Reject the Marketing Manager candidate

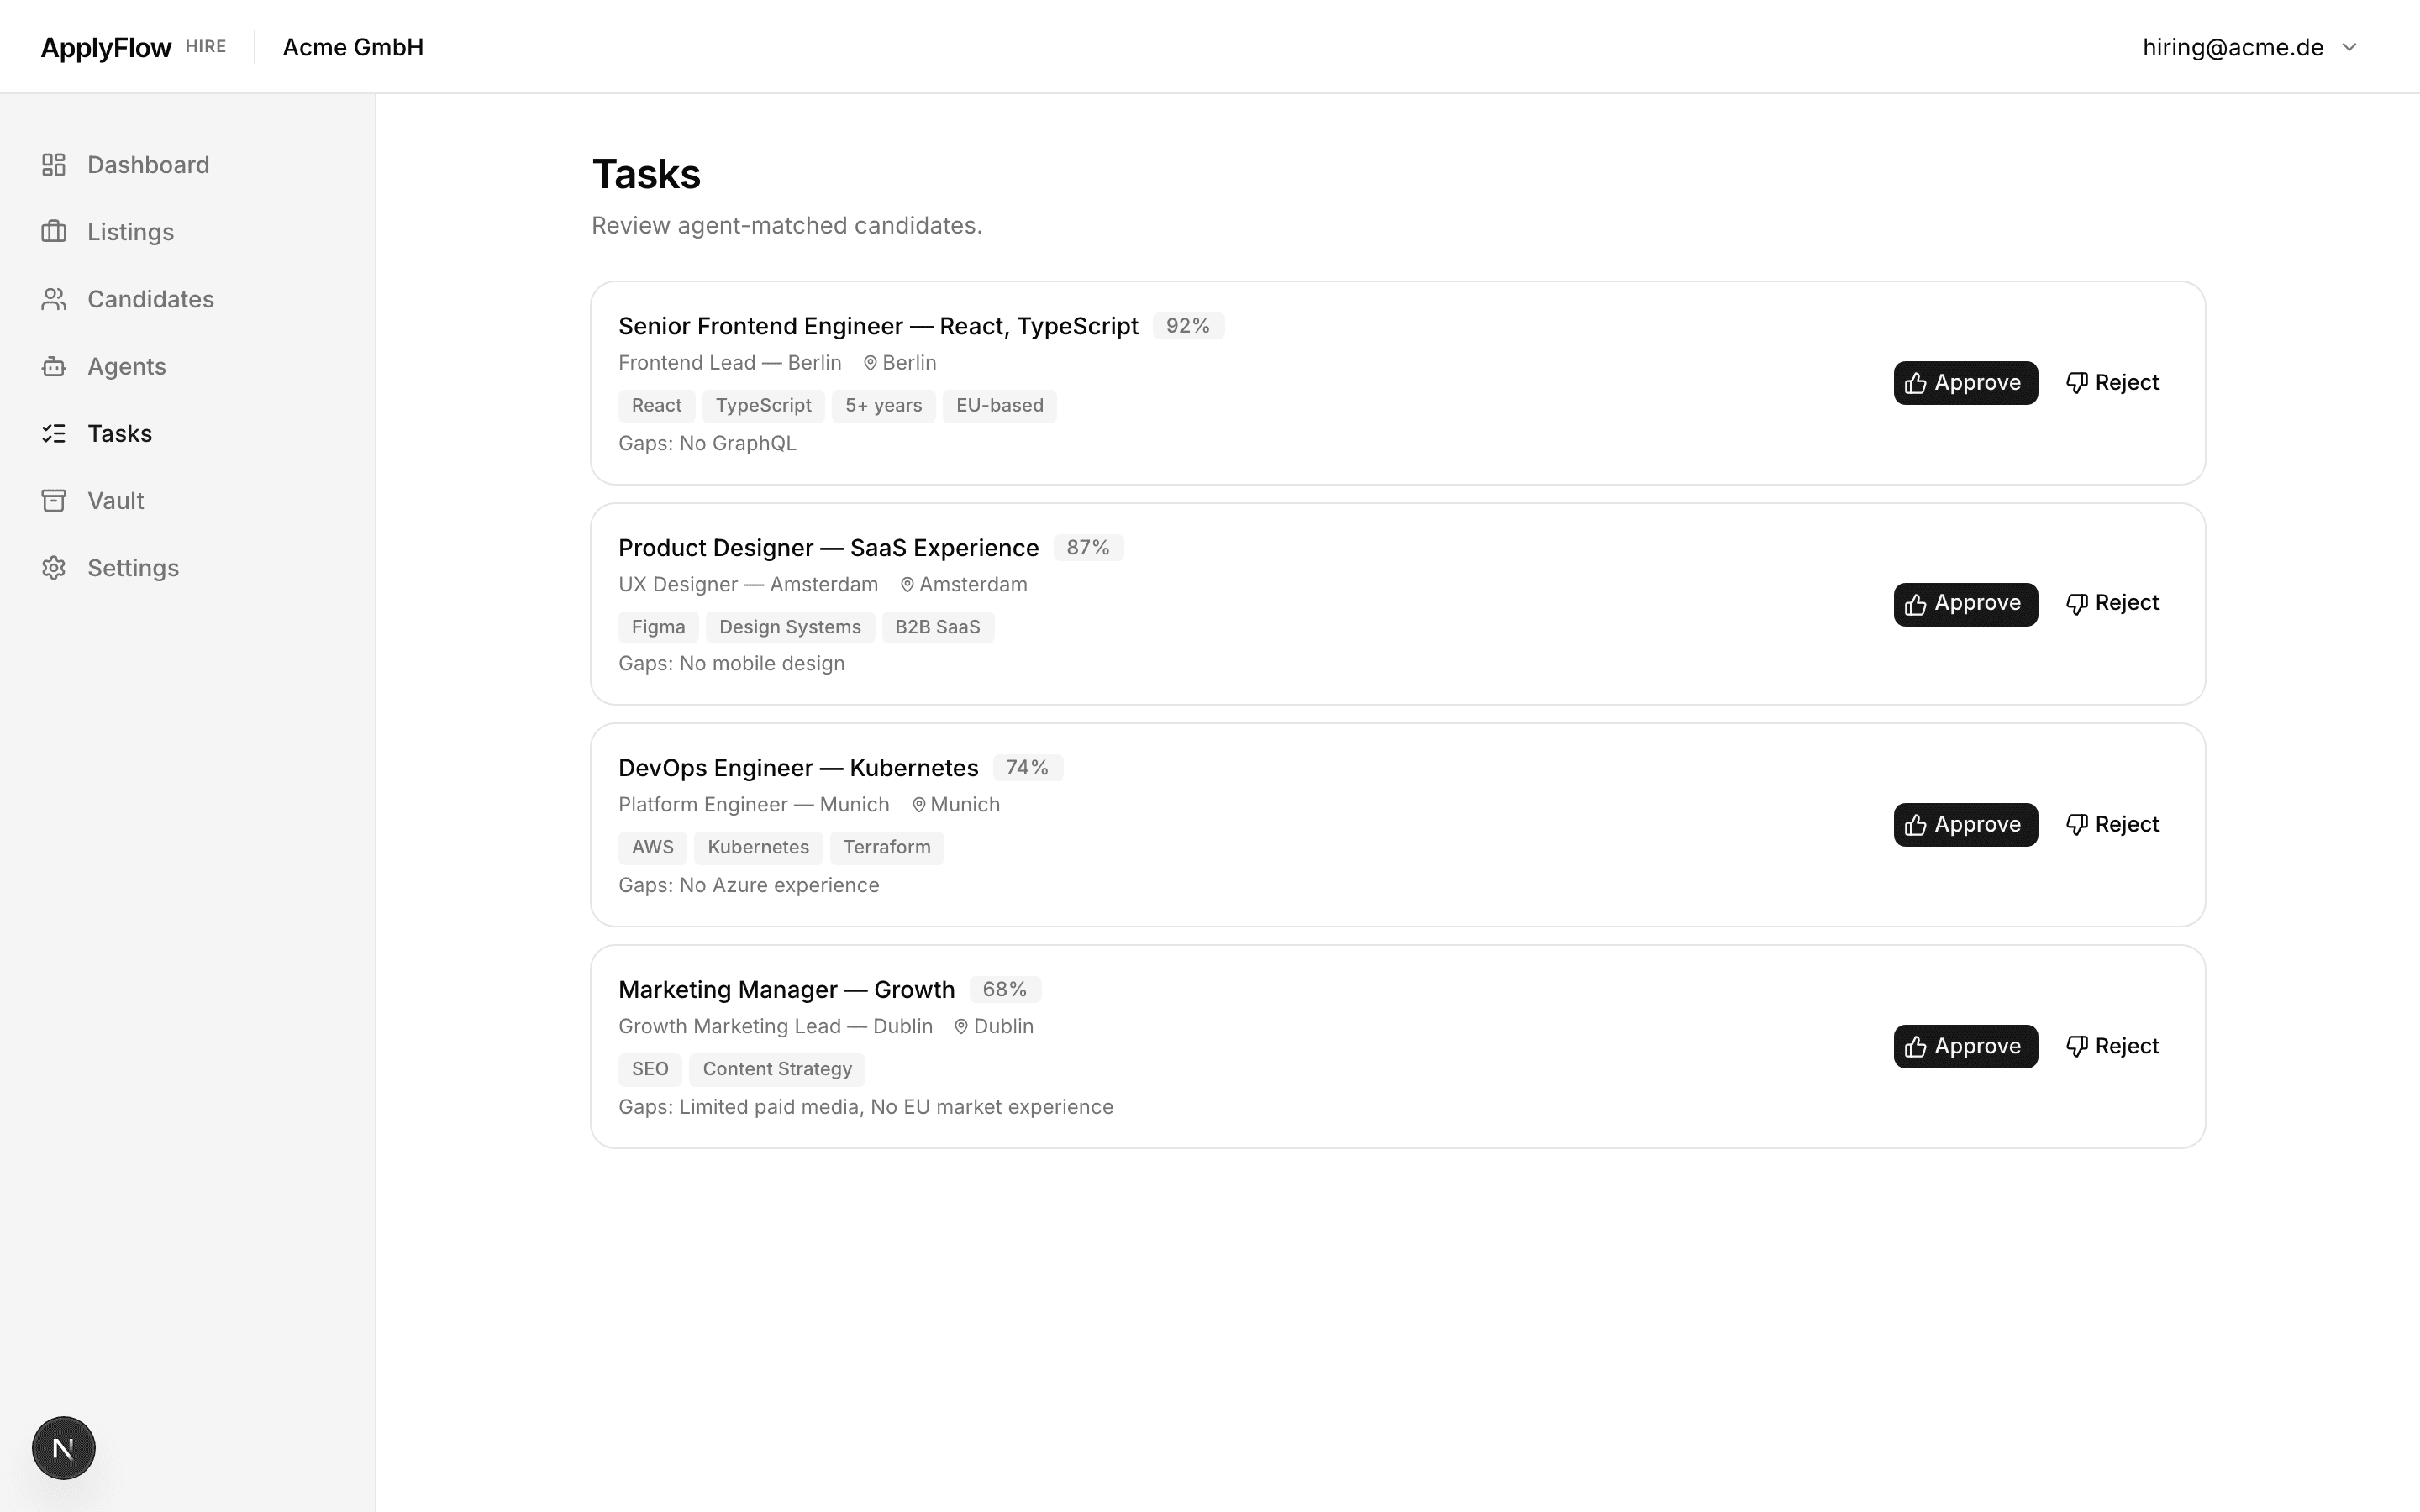click(2113, 1046)
